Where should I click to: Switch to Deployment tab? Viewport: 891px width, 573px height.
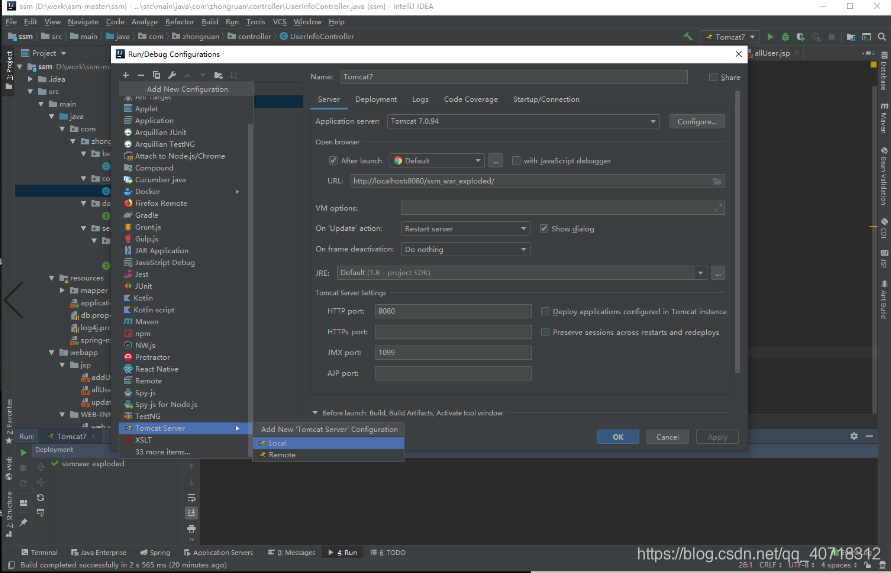(376, 99)
